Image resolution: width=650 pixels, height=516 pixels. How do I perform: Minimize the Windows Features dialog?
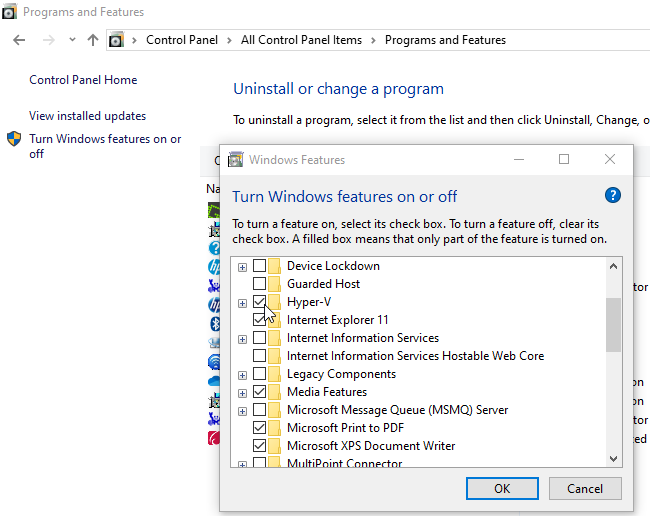(x=519, y=159)
